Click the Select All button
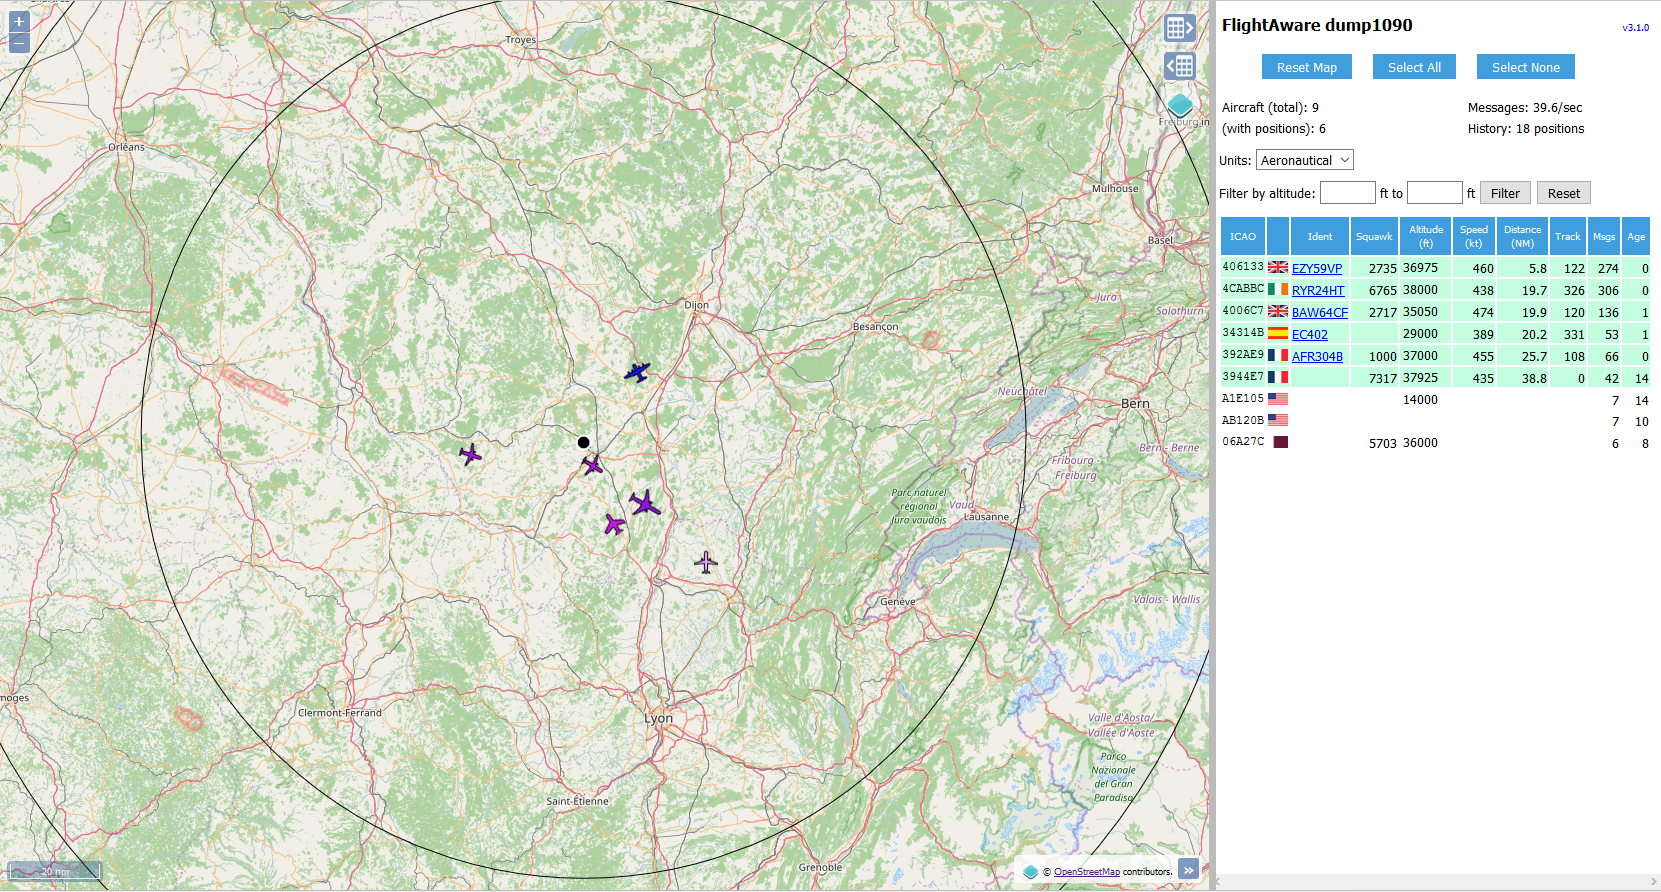The image size is (1661, 892). tap(1414, 67)
